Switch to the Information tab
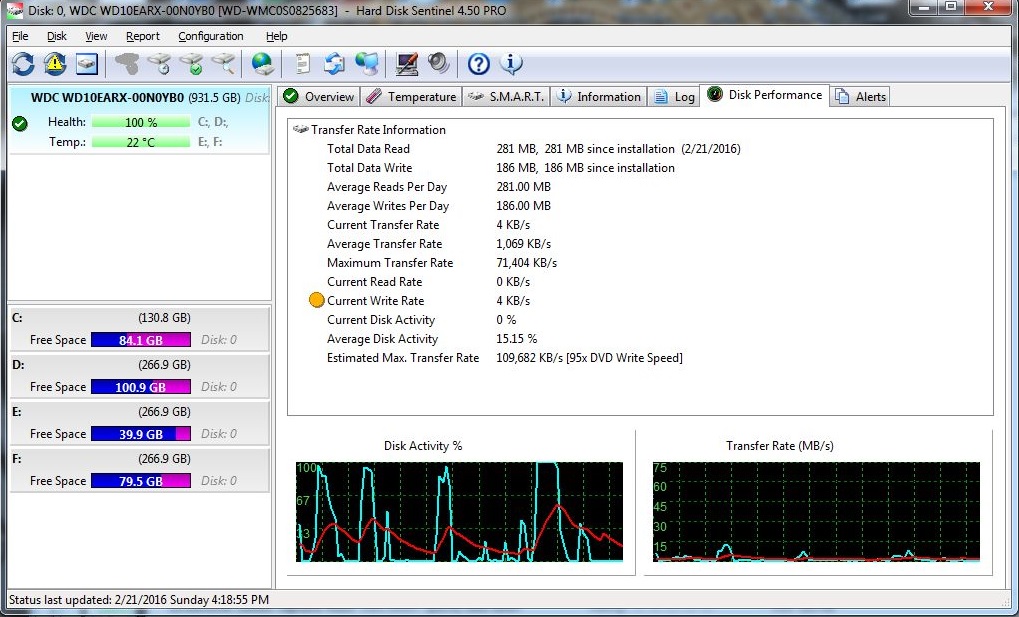This screenshot has height=617, width=1019. tap(599, 96)
